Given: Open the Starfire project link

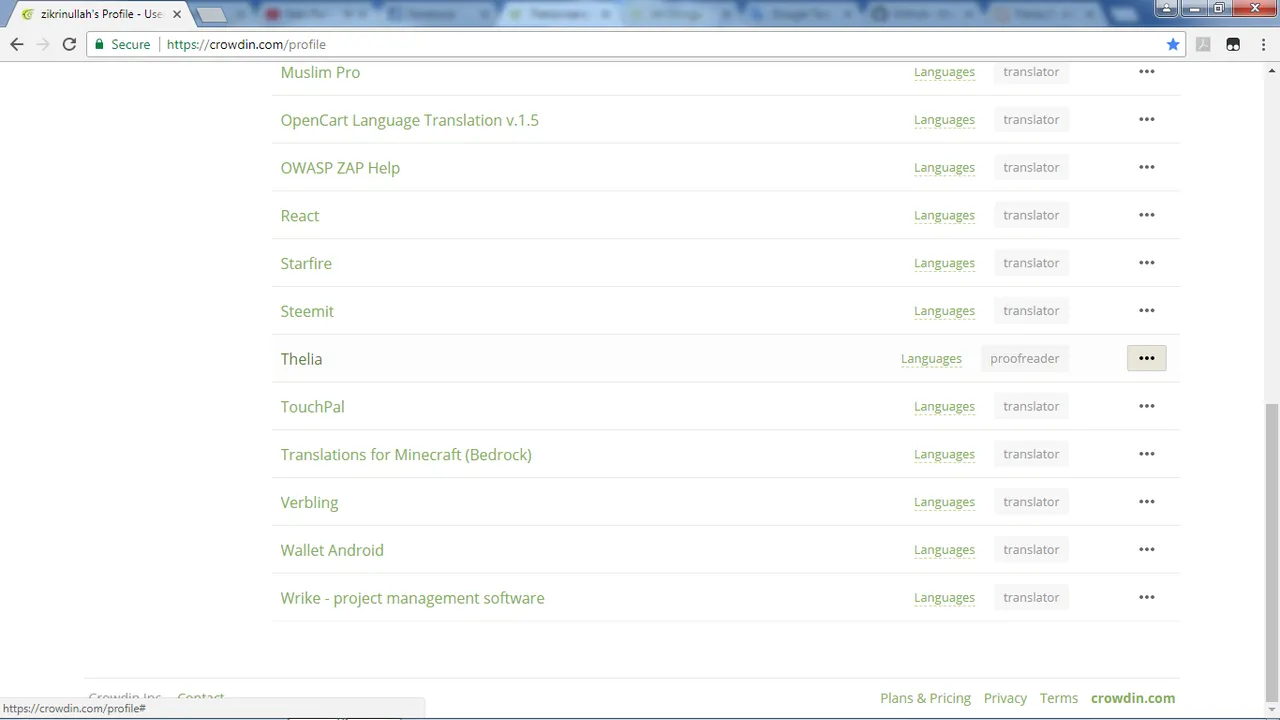Looking at the screenshot, I should click(x=306, y=263).
